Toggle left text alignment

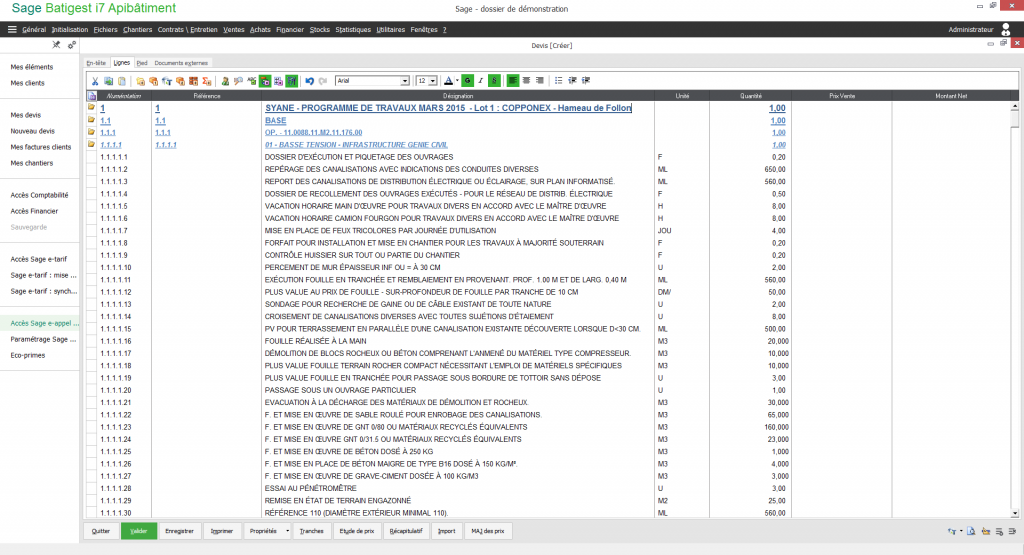pos(513,81)
